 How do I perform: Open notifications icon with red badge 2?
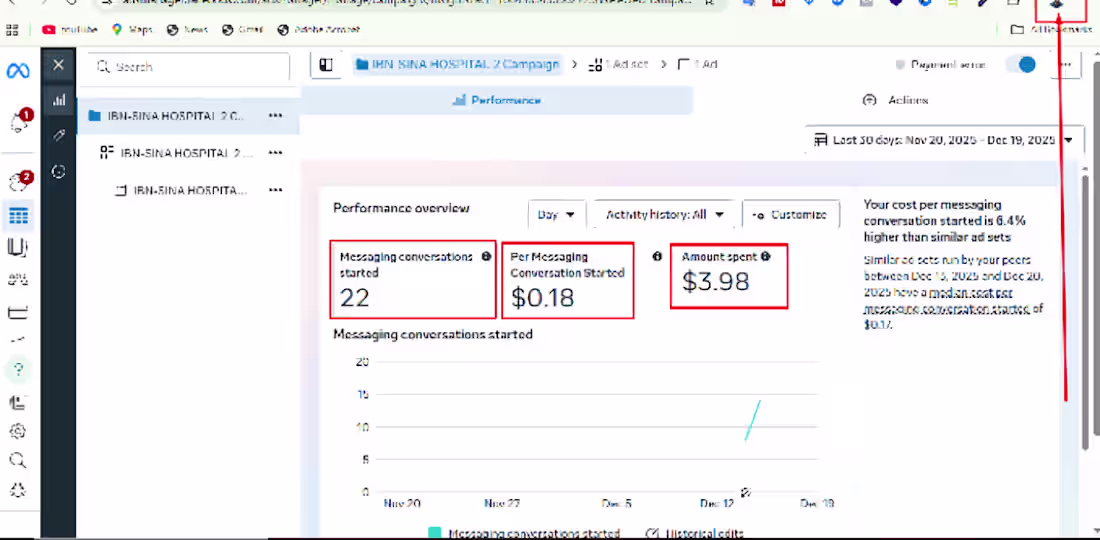click(19, 182)
